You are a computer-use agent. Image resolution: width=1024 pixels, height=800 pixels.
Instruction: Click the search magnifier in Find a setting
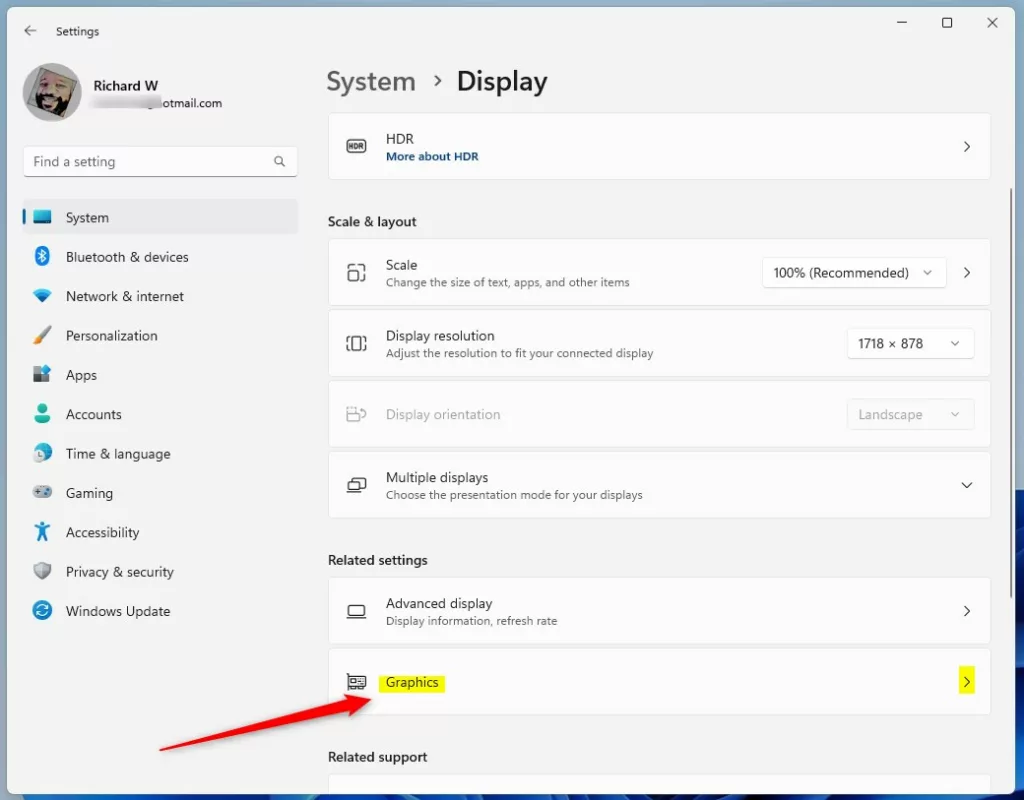279,161
